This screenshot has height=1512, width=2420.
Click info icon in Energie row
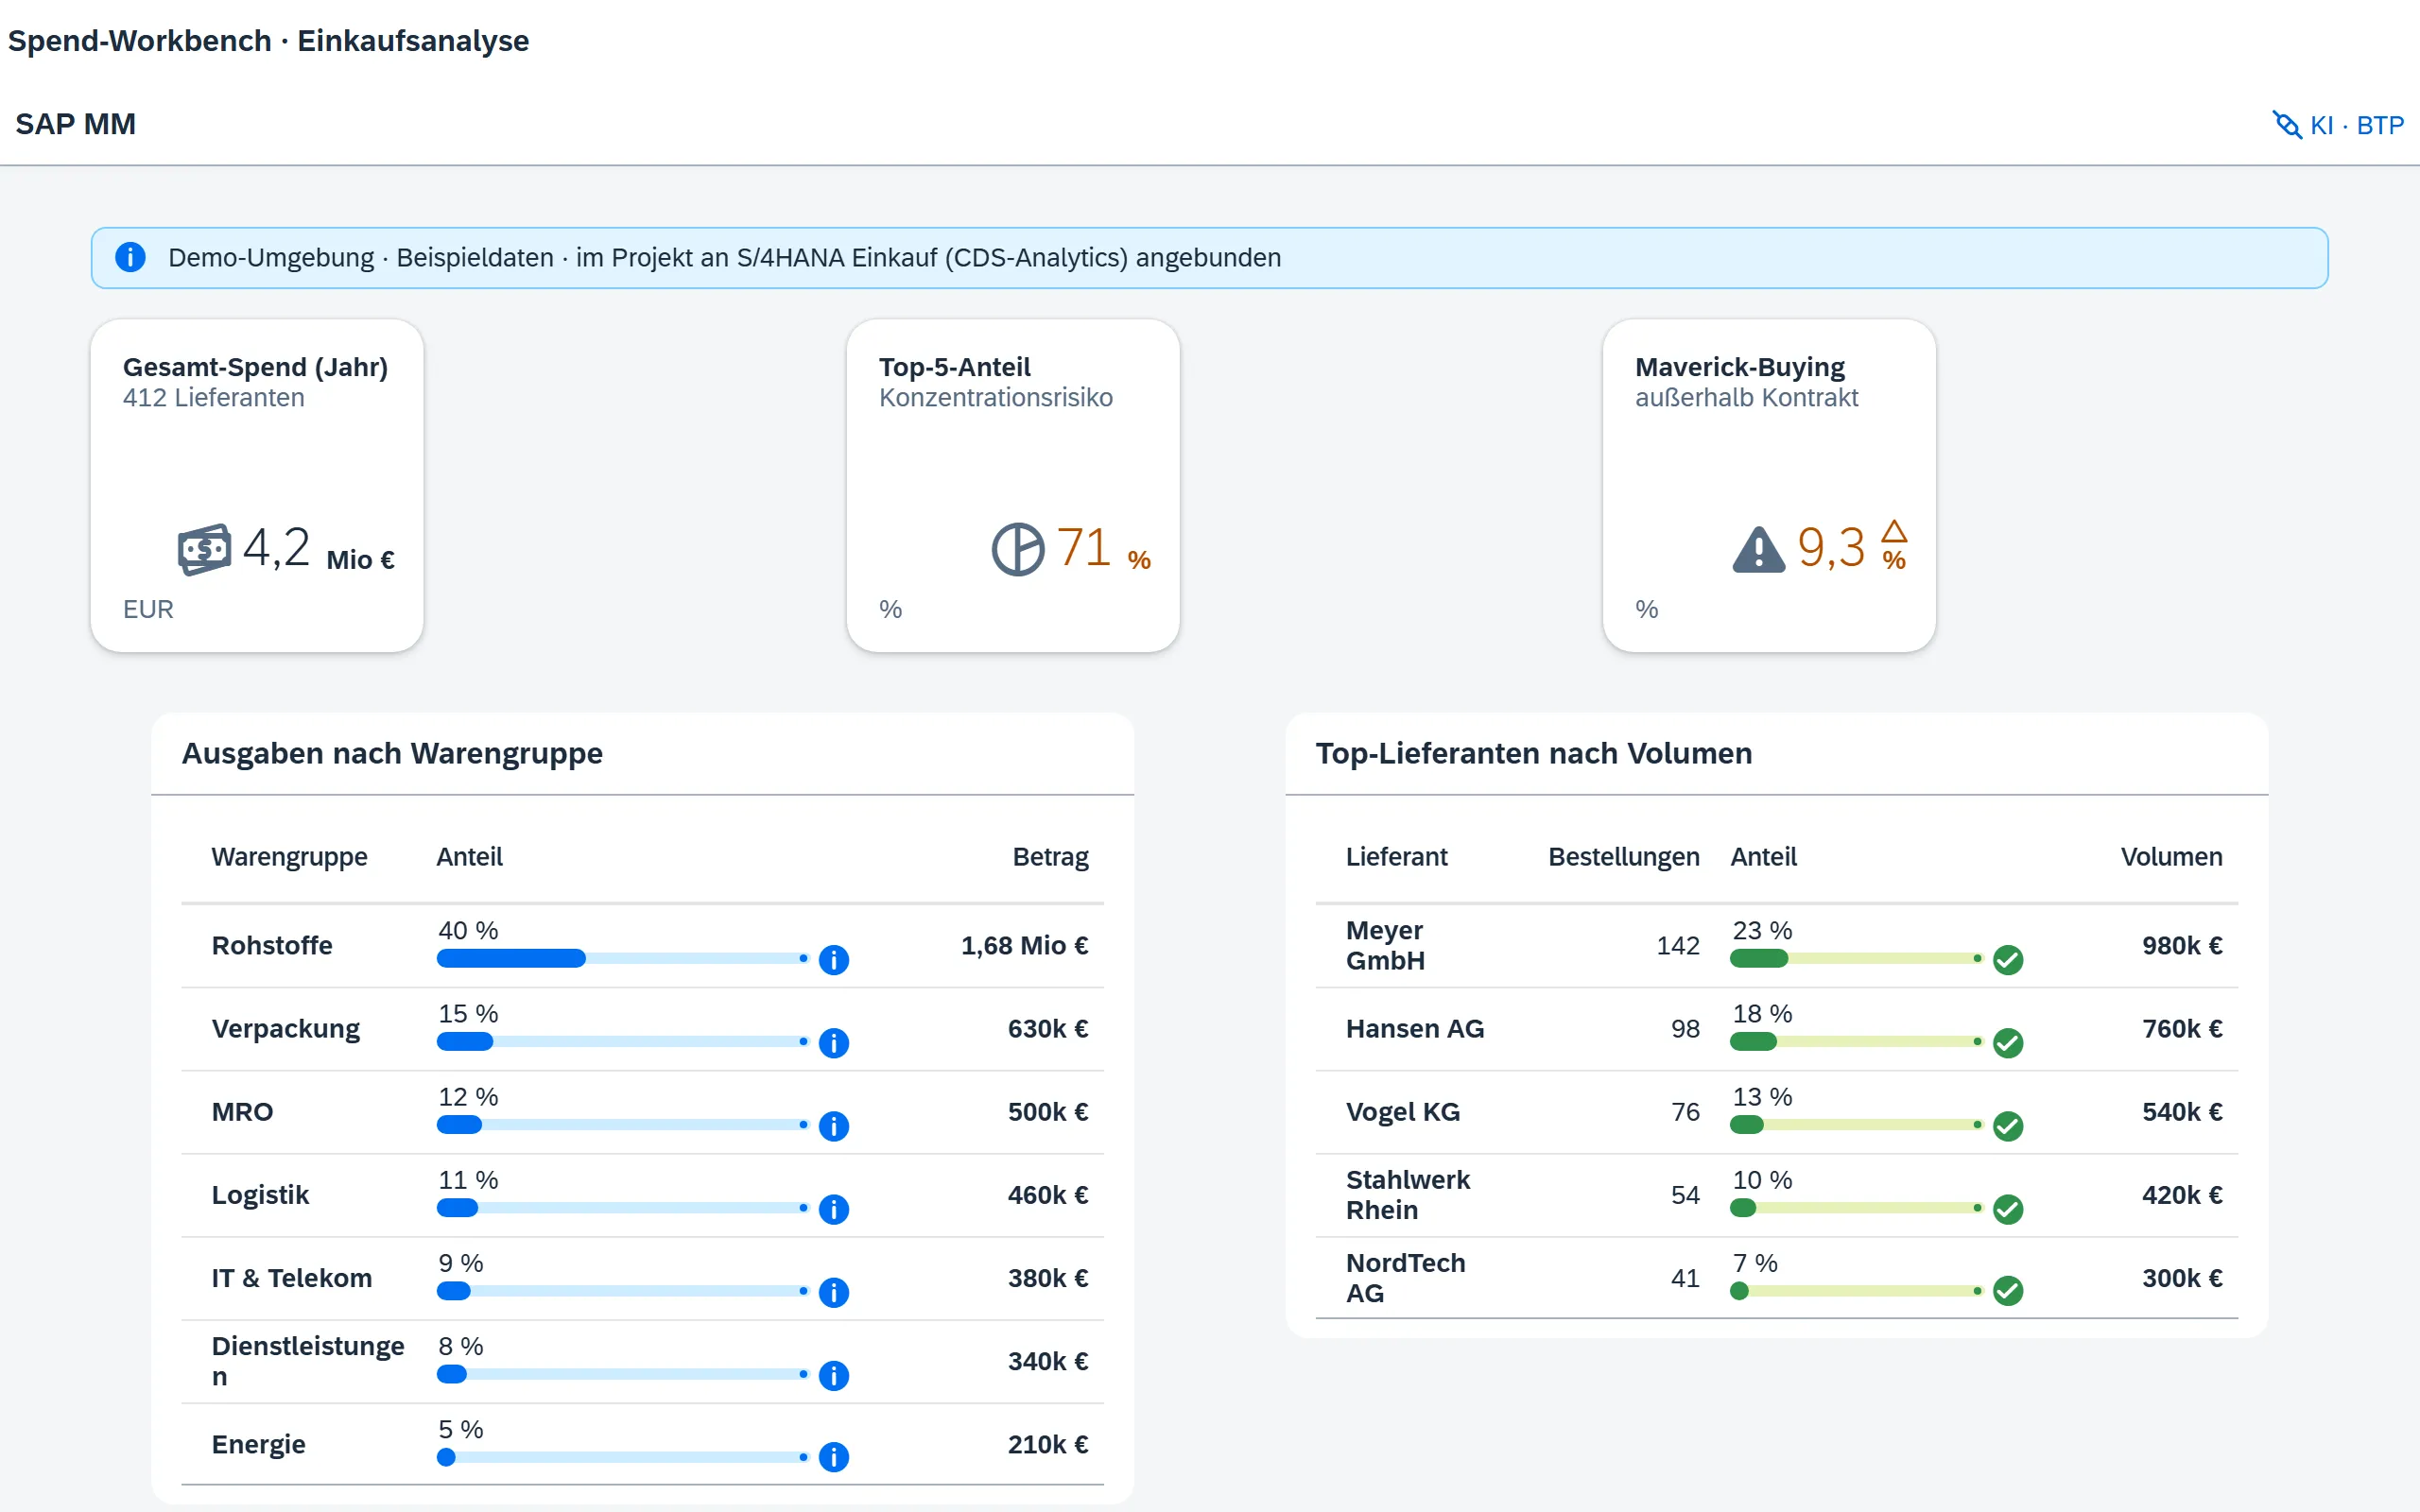click(834, 1457)
